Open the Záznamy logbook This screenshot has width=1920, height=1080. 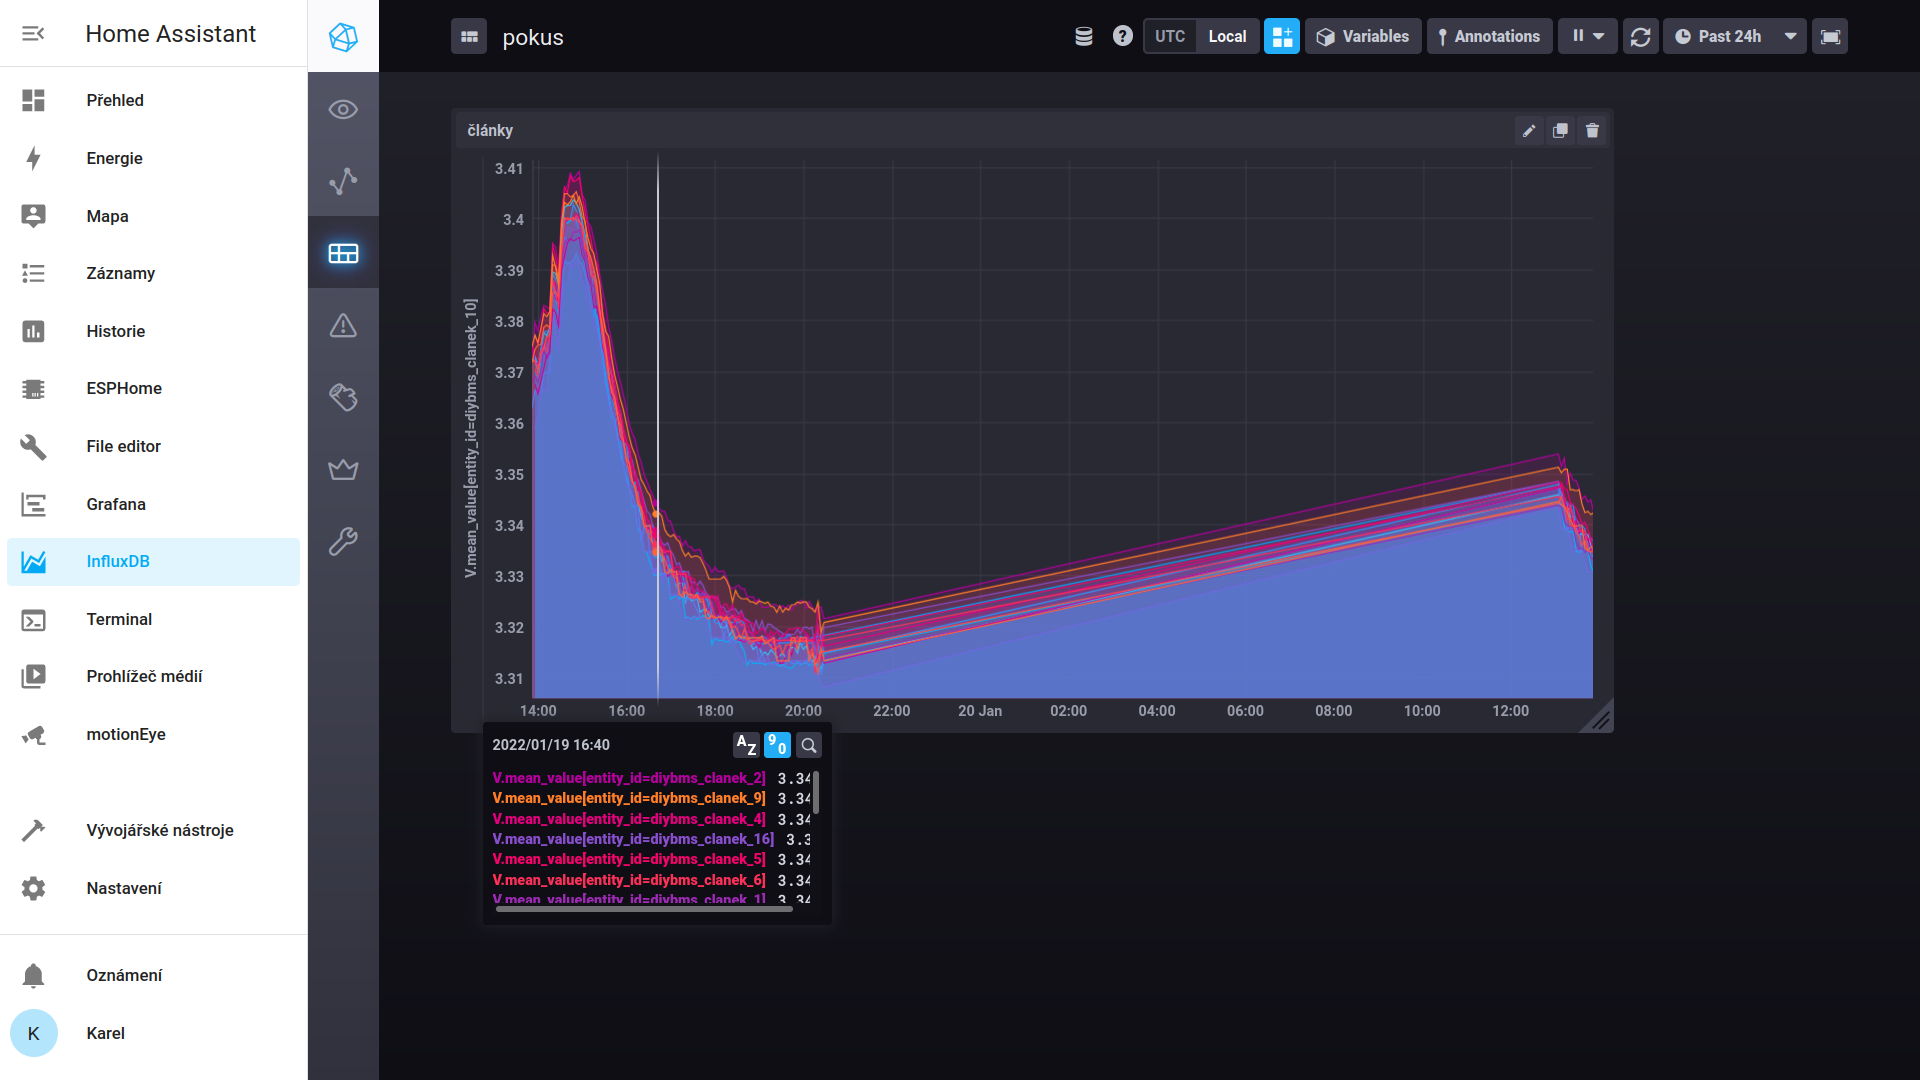[x=153, y=273]
